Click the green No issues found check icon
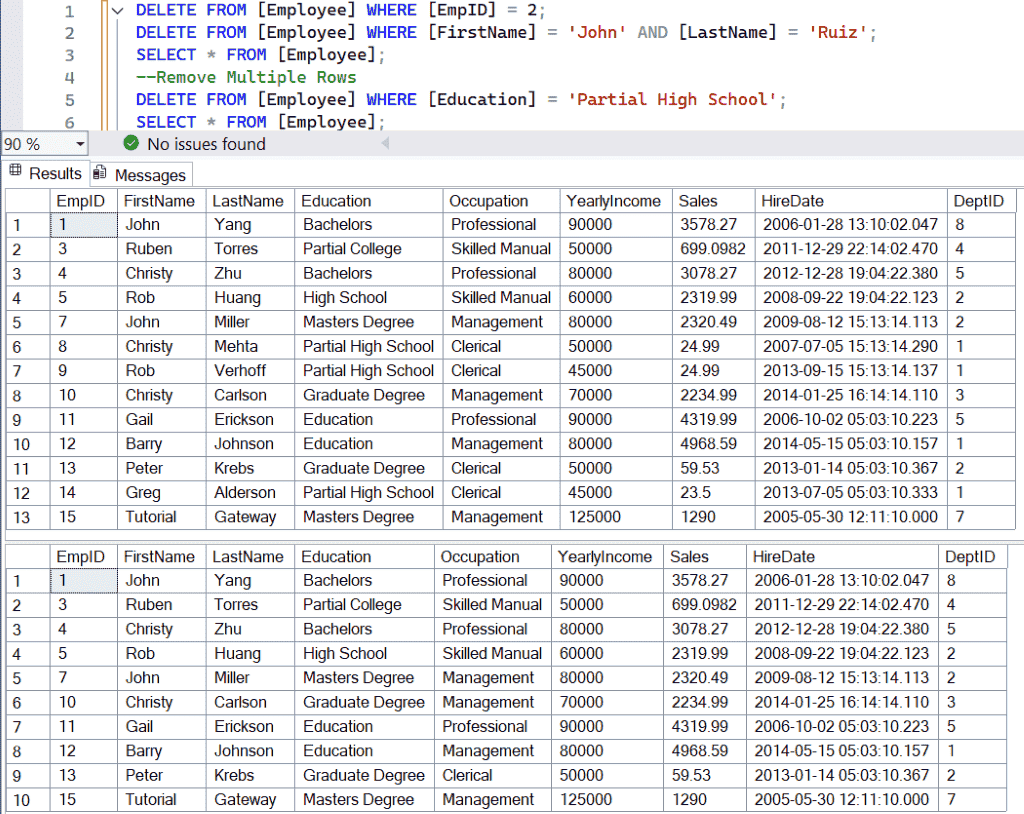 pos(130,144)
